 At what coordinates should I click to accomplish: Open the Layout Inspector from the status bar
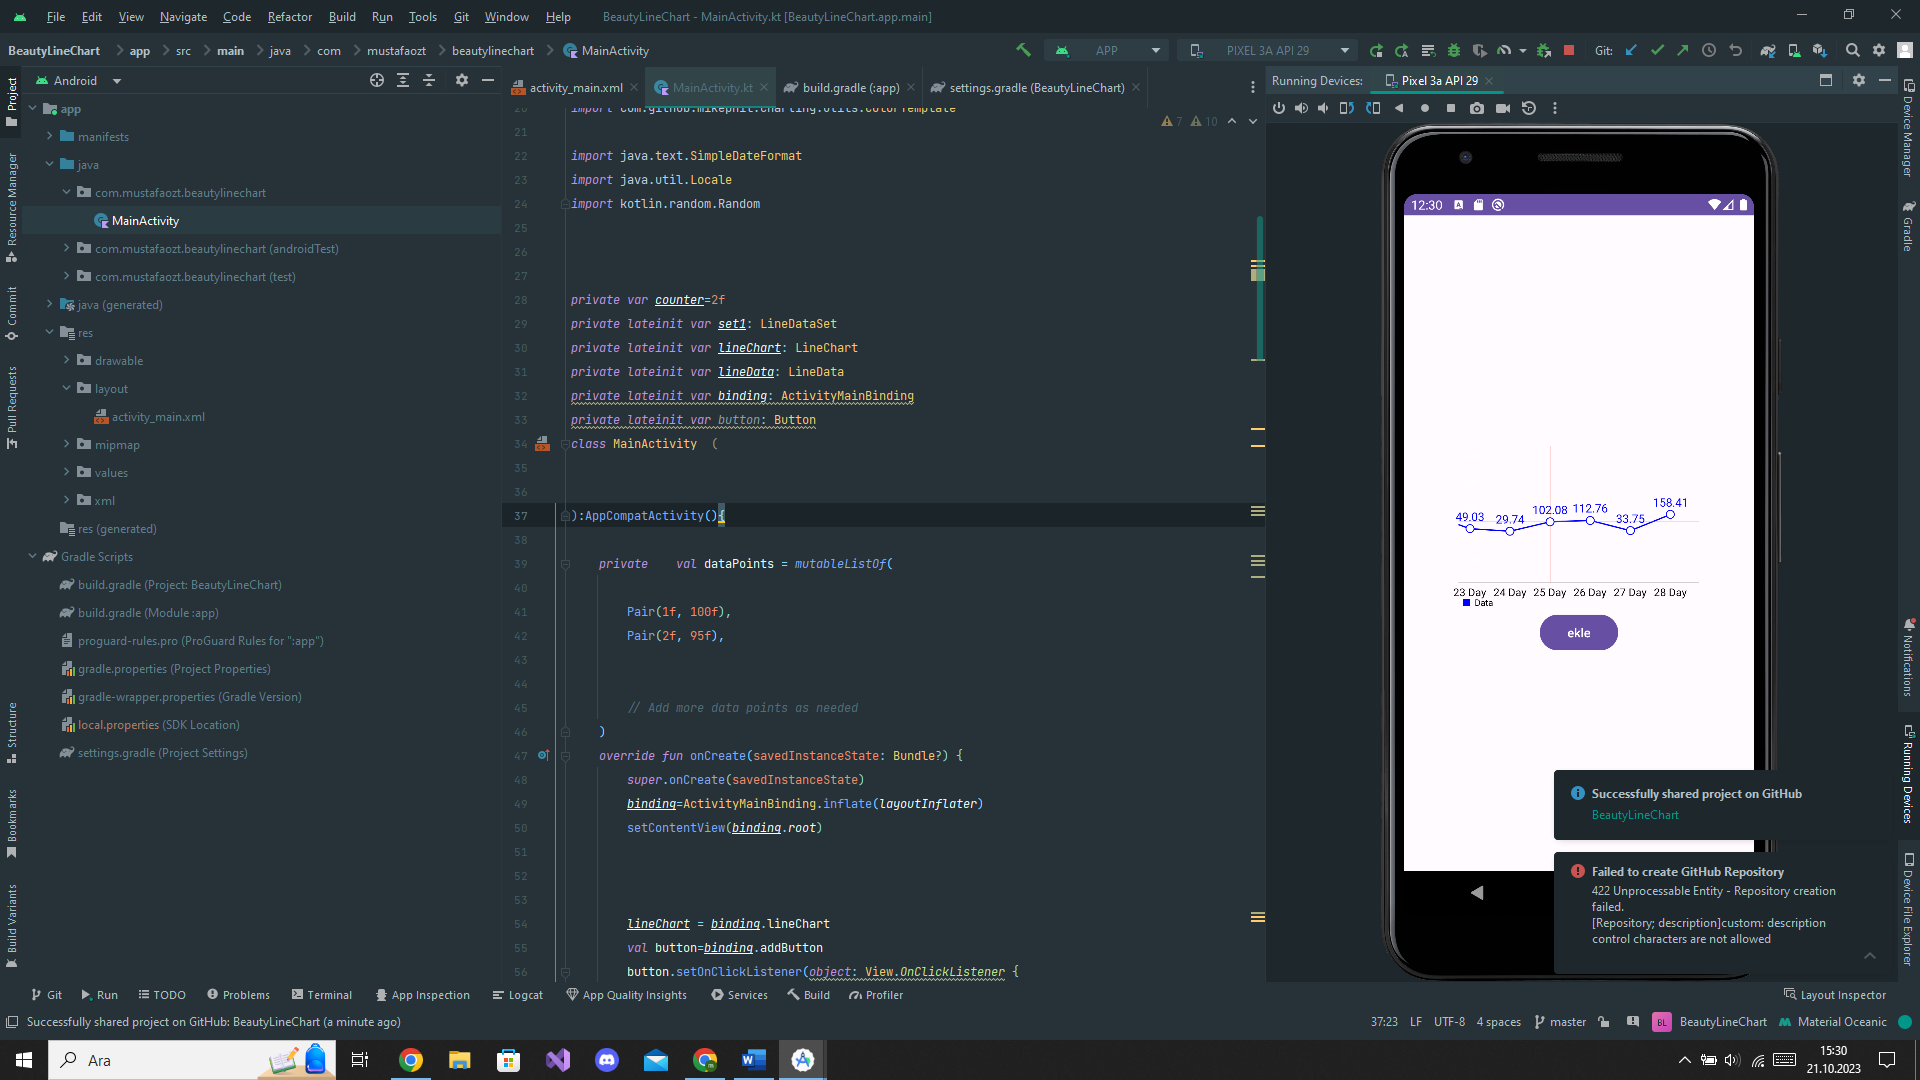click(x=1836, y=995)
